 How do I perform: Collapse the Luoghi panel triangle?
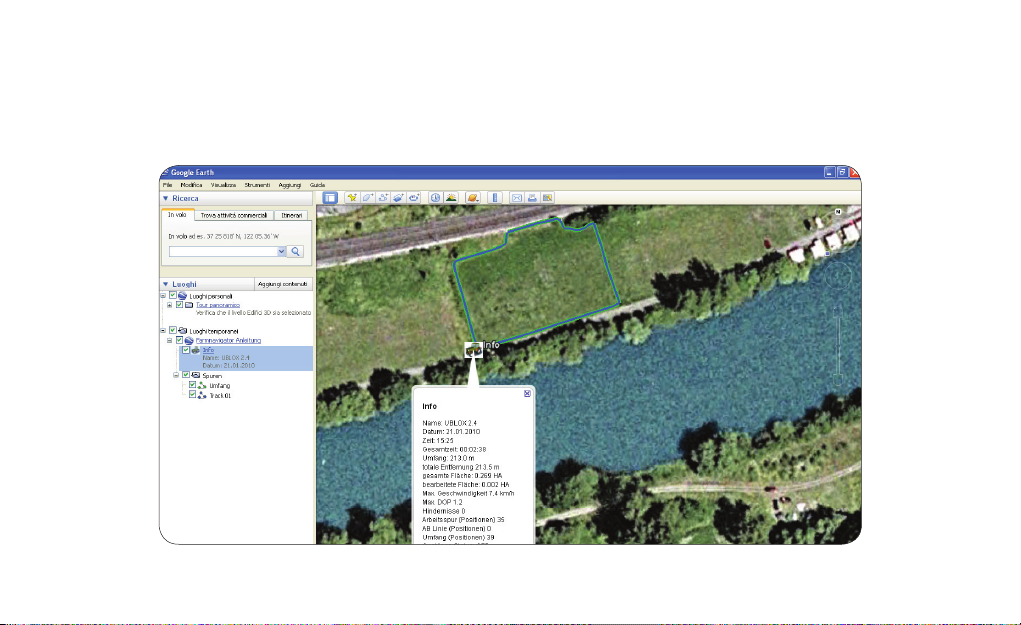pos(165,285)
